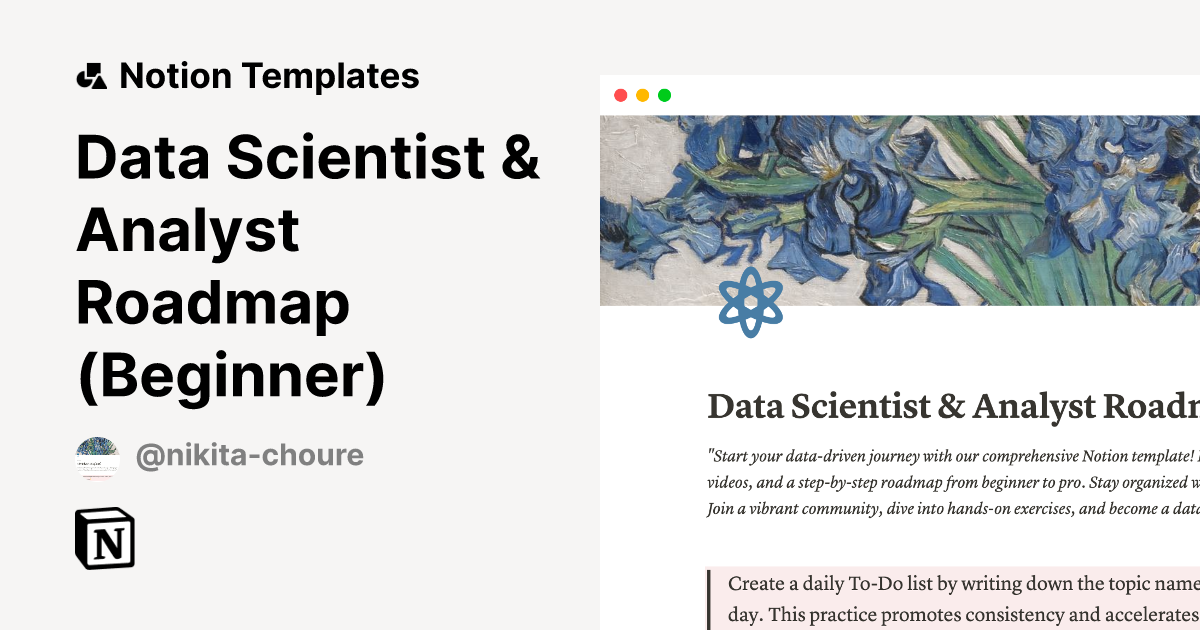This screenshot has height=630, width=1200.
Task: Click the large 'Data Scientist &' heading line
Action: coord(308,157)
